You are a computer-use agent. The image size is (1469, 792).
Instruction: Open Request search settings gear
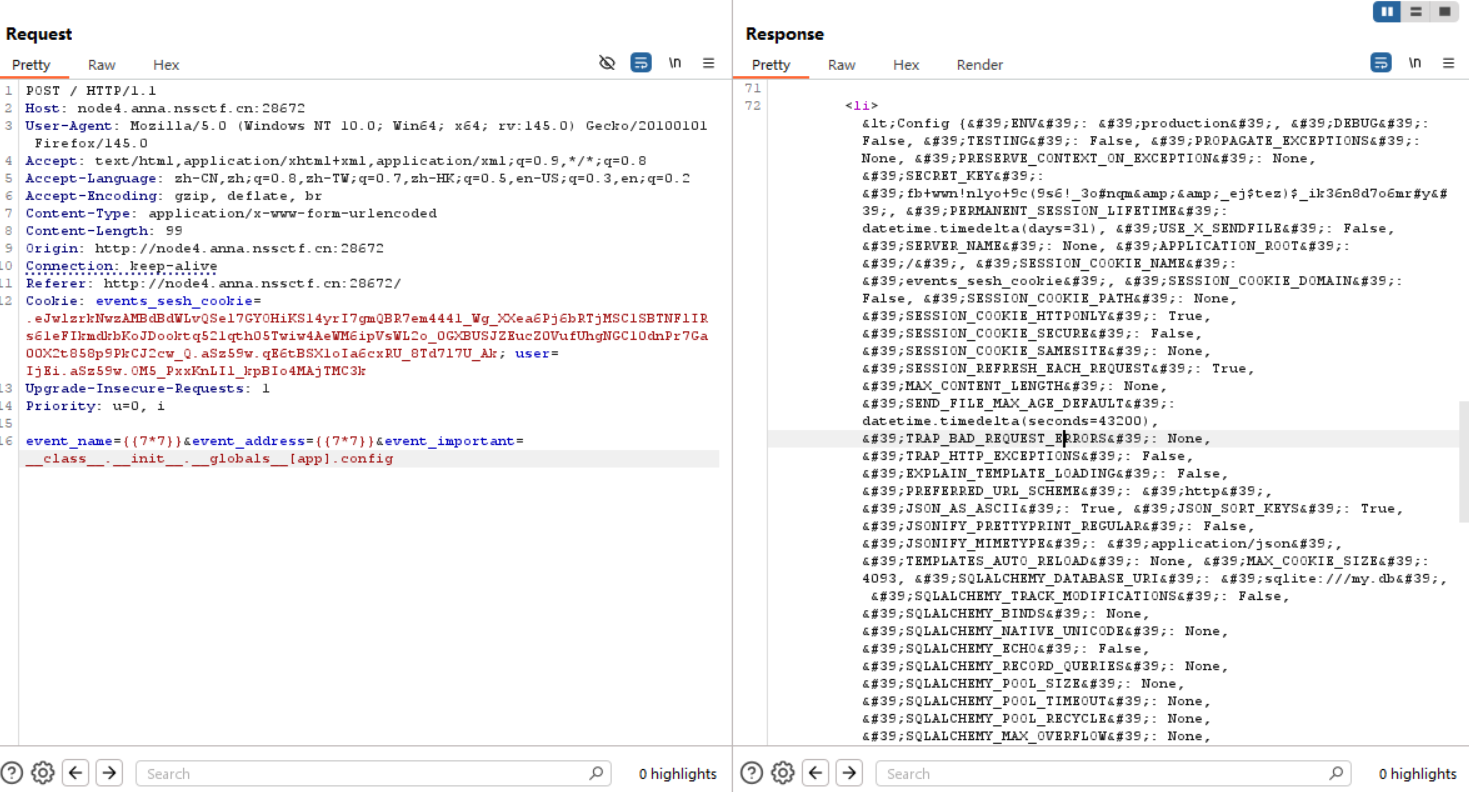[x=42, y=773]
